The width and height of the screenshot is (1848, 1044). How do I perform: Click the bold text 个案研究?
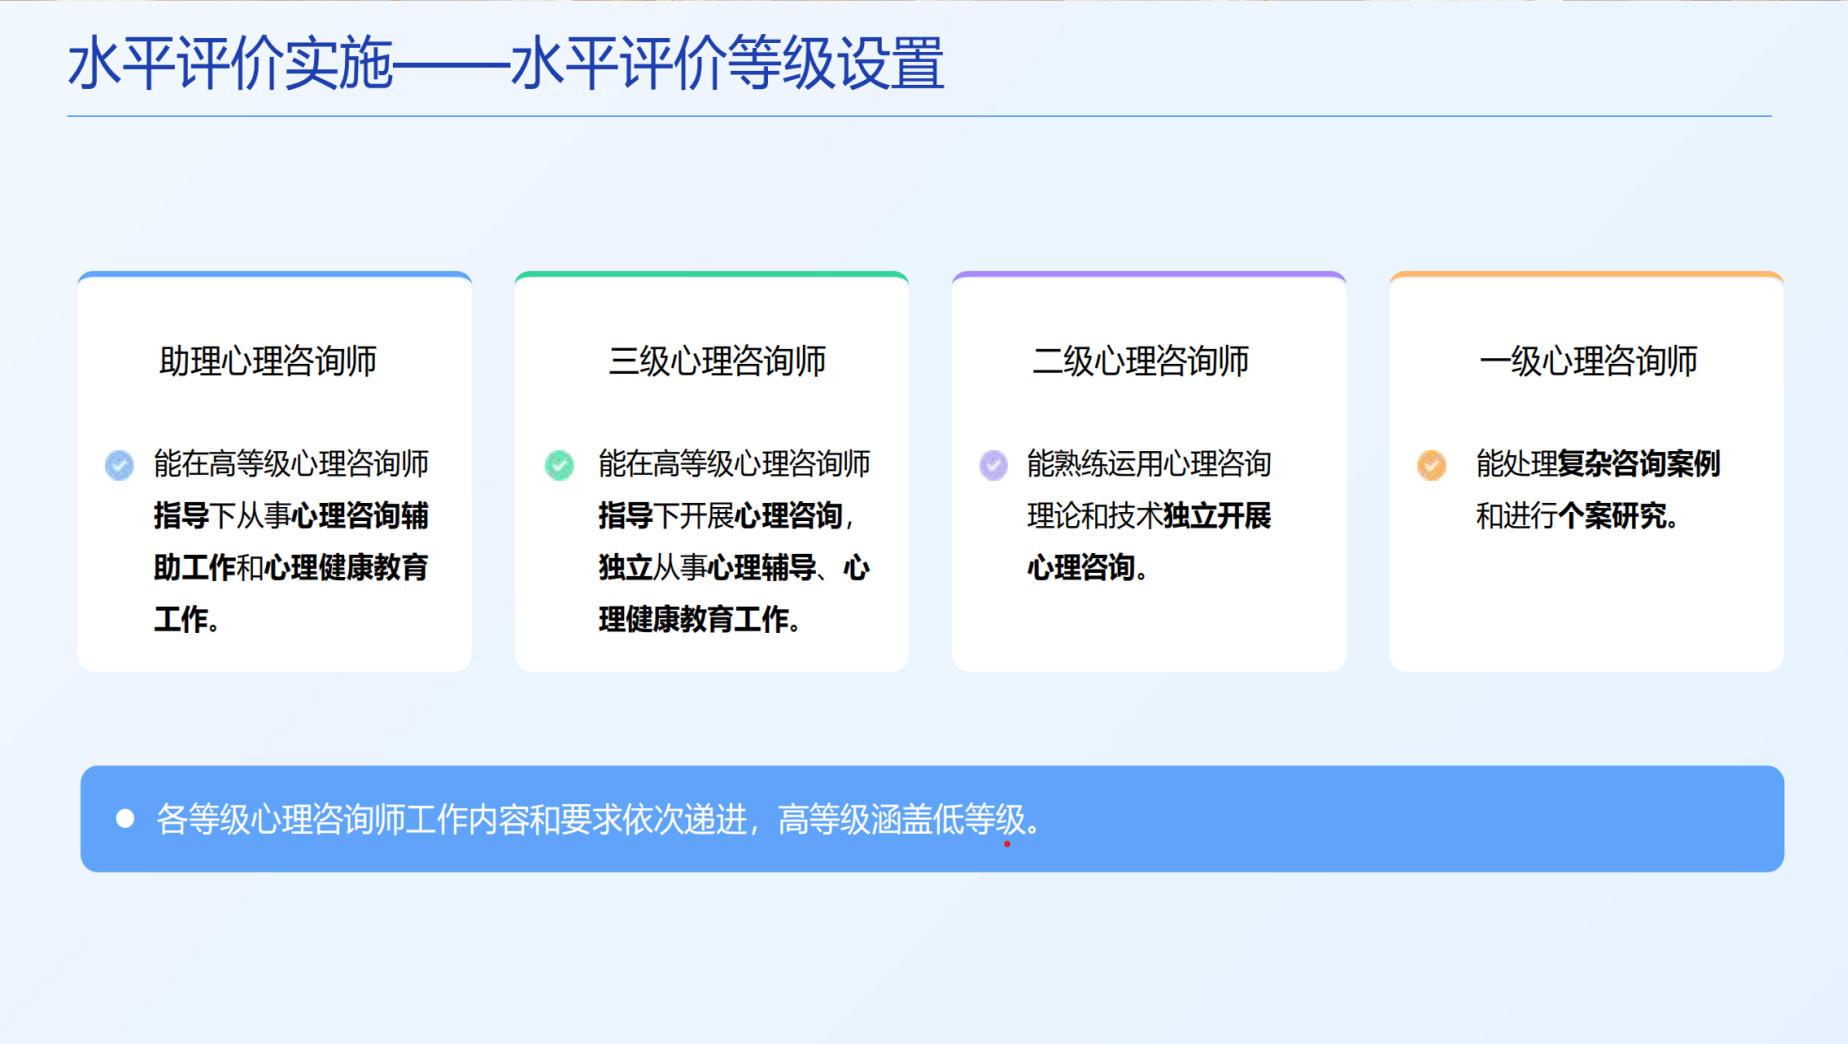tap(1612, 516)
